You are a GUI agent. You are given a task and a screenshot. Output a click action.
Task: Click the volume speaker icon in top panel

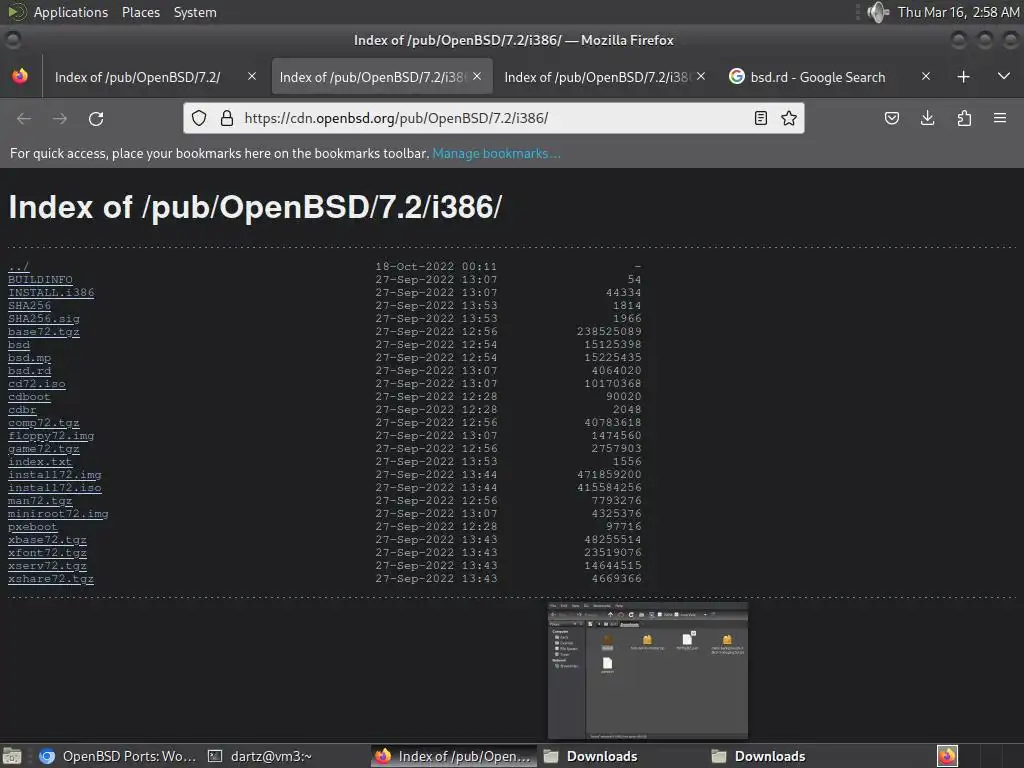coord(878,12)
